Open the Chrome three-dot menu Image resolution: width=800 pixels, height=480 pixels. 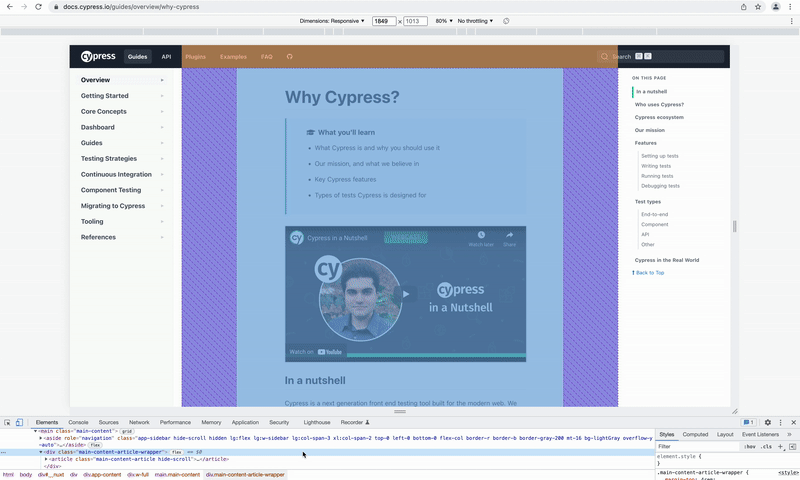(791, 7)
